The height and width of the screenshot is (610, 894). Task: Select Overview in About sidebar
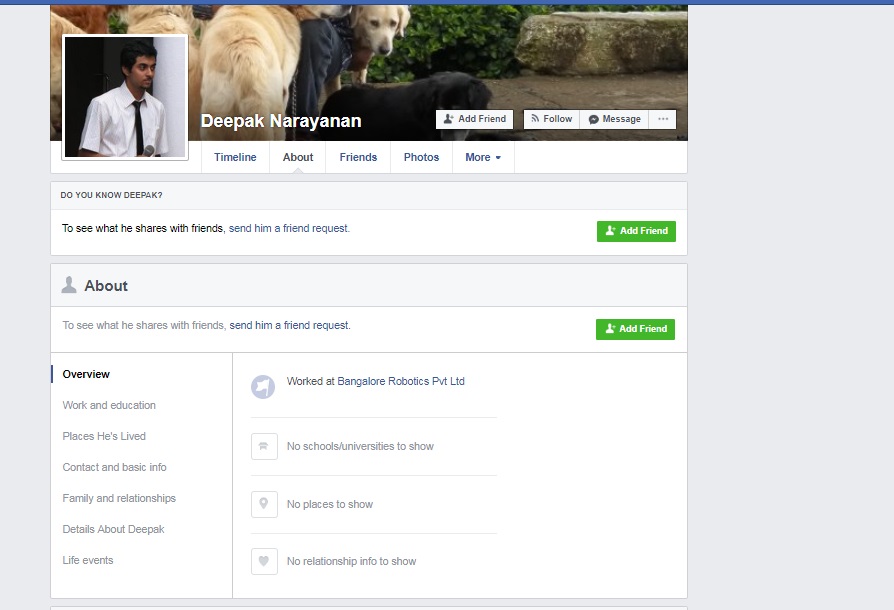coord(86,375)
